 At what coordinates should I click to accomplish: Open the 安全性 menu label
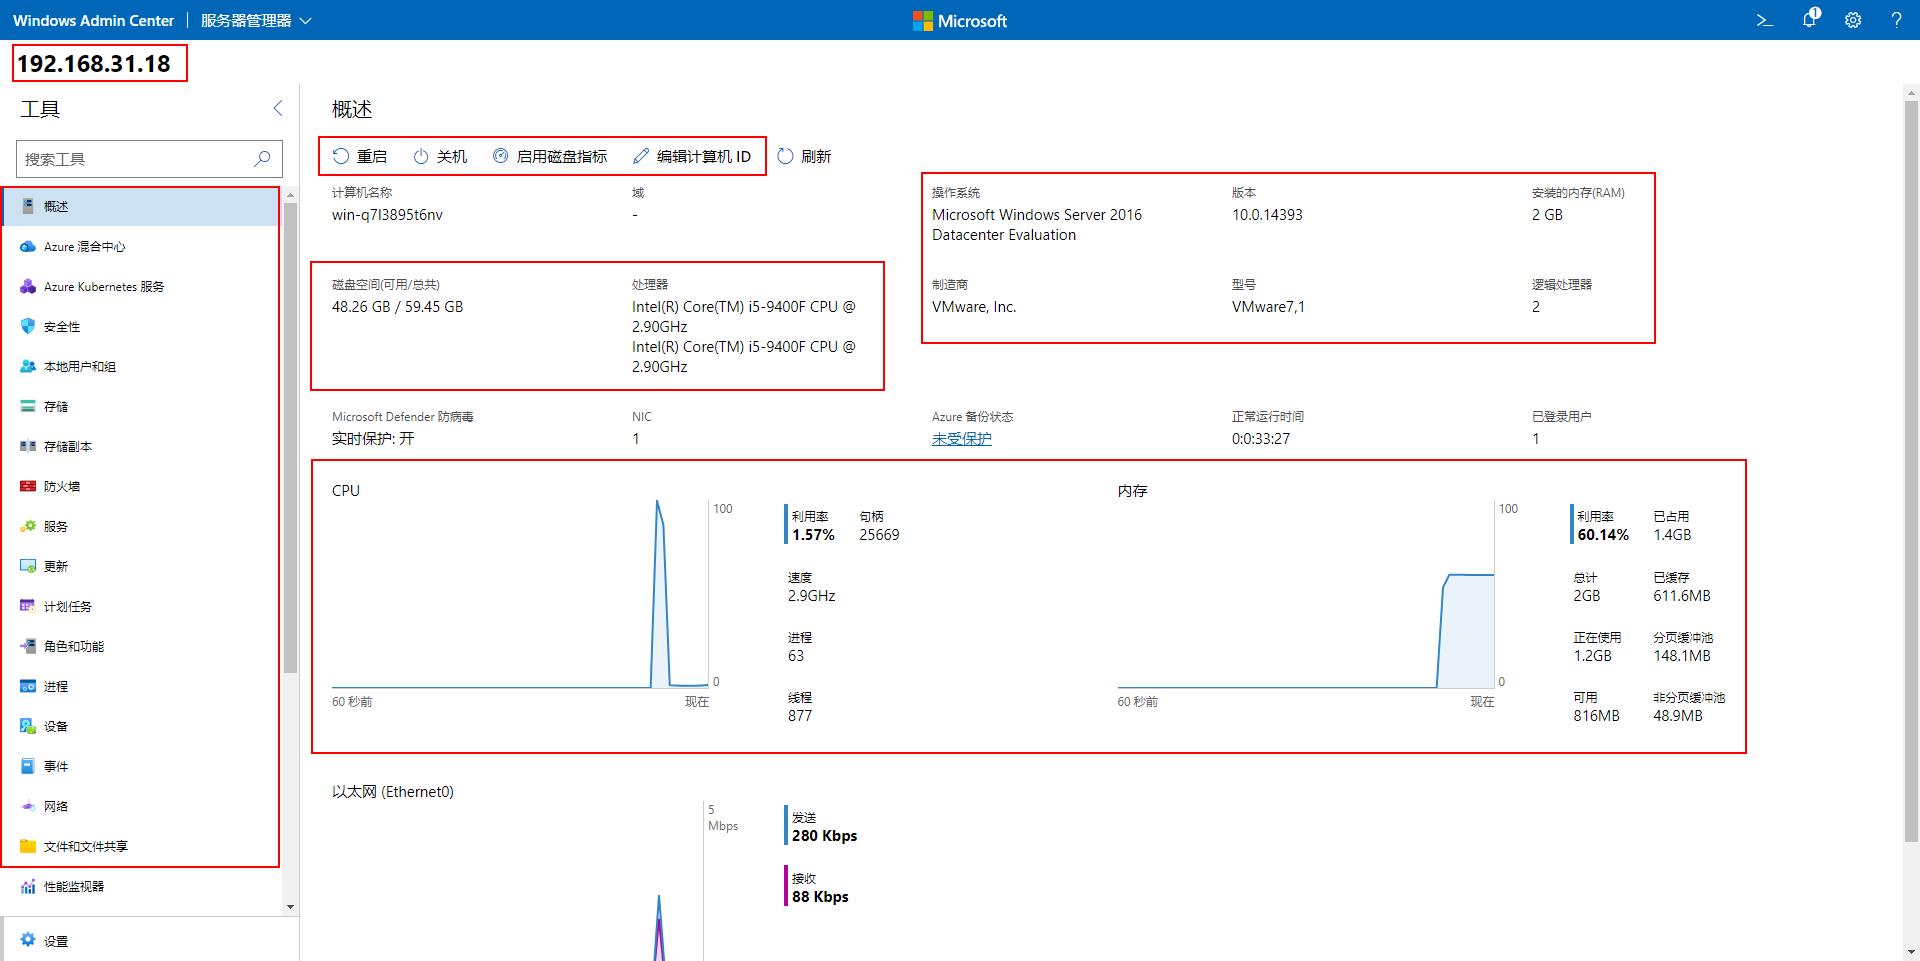[62, 326]
